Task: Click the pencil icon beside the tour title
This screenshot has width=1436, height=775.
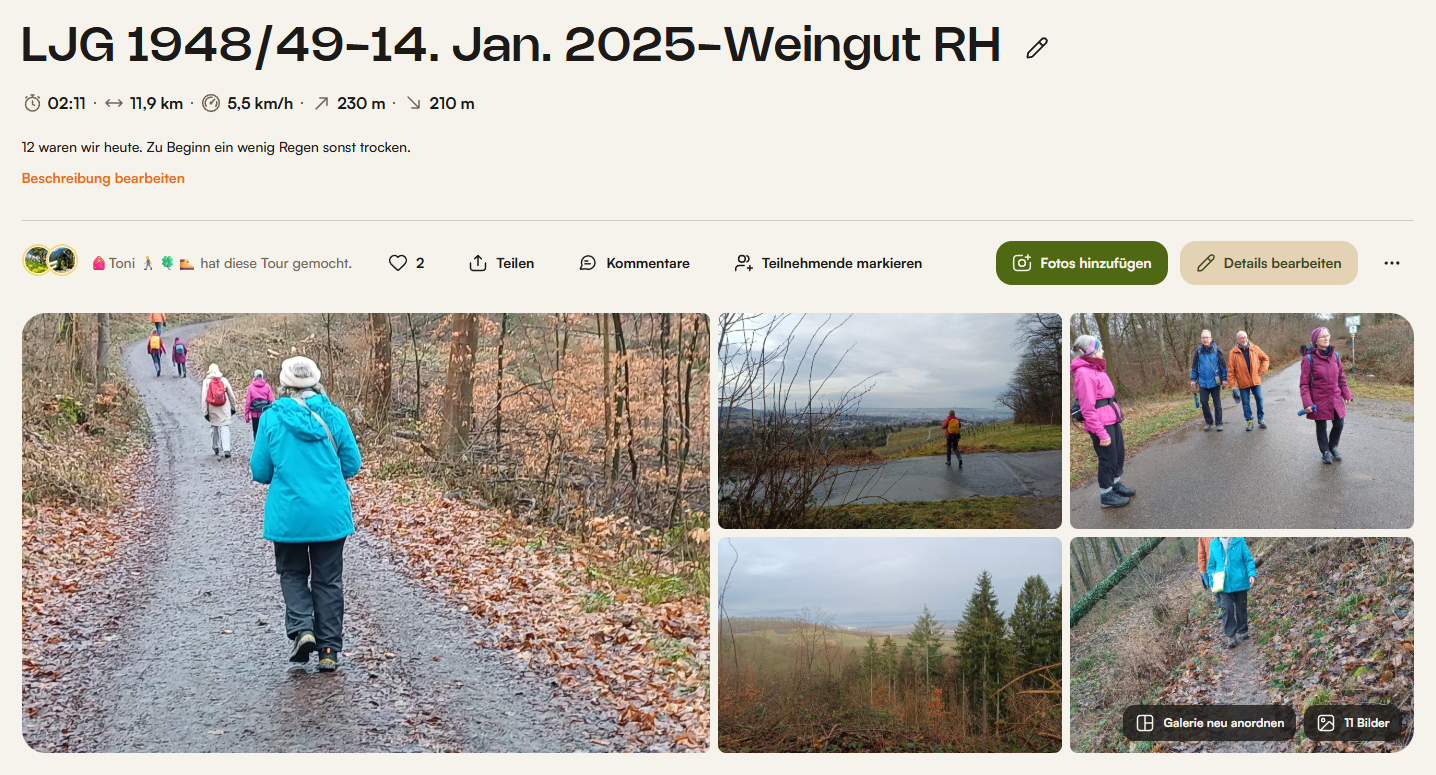Action: click(1037, 47)
